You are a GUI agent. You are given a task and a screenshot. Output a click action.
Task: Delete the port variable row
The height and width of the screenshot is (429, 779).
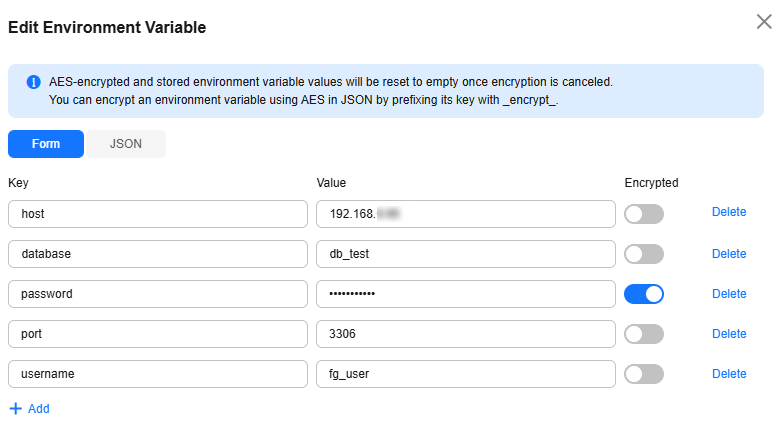tap(729, 334)
